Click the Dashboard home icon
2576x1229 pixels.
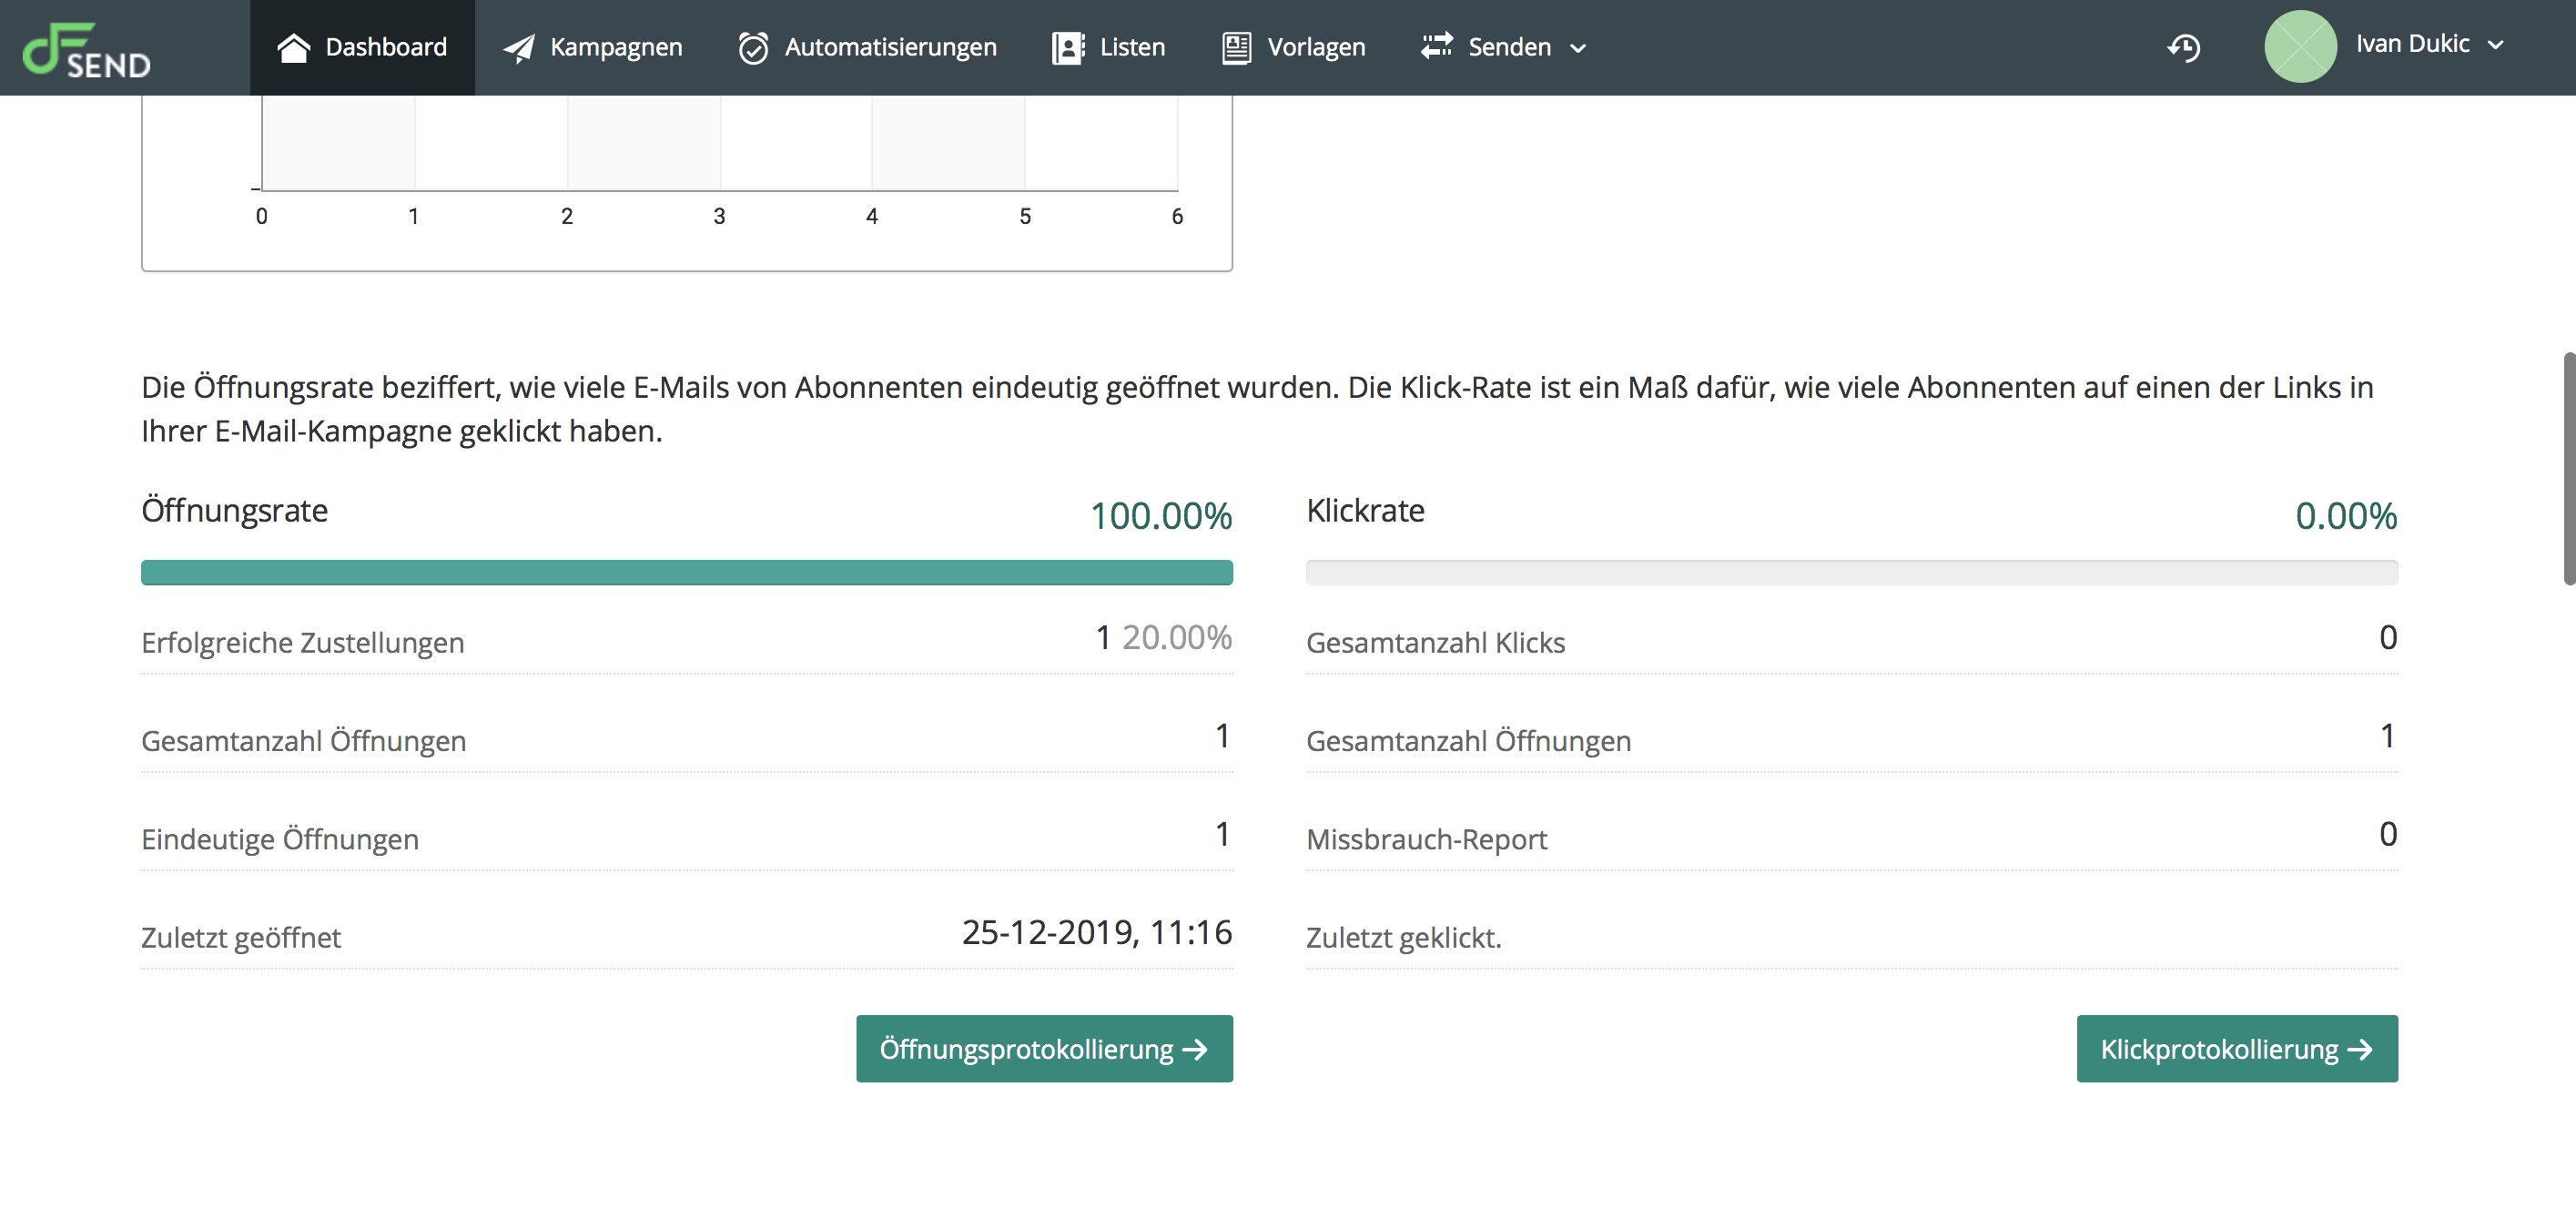point(293,47)
